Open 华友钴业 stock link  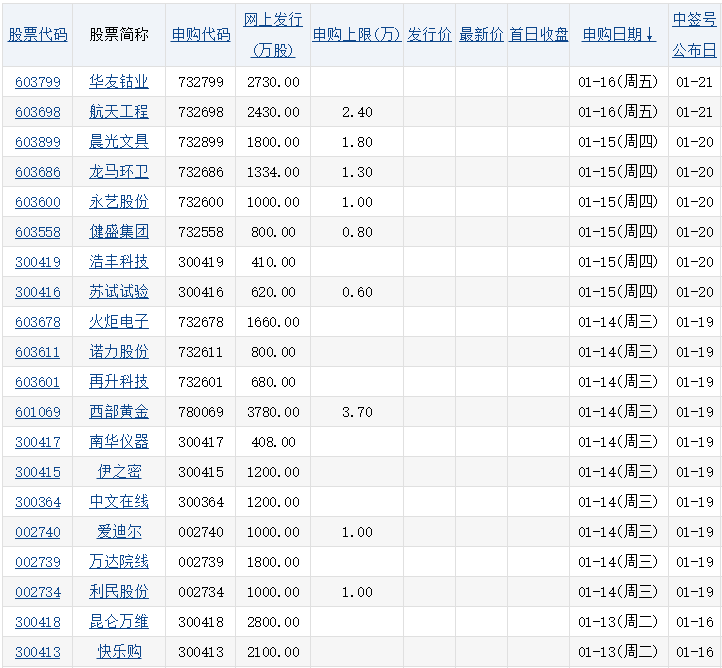coord(119,82)
